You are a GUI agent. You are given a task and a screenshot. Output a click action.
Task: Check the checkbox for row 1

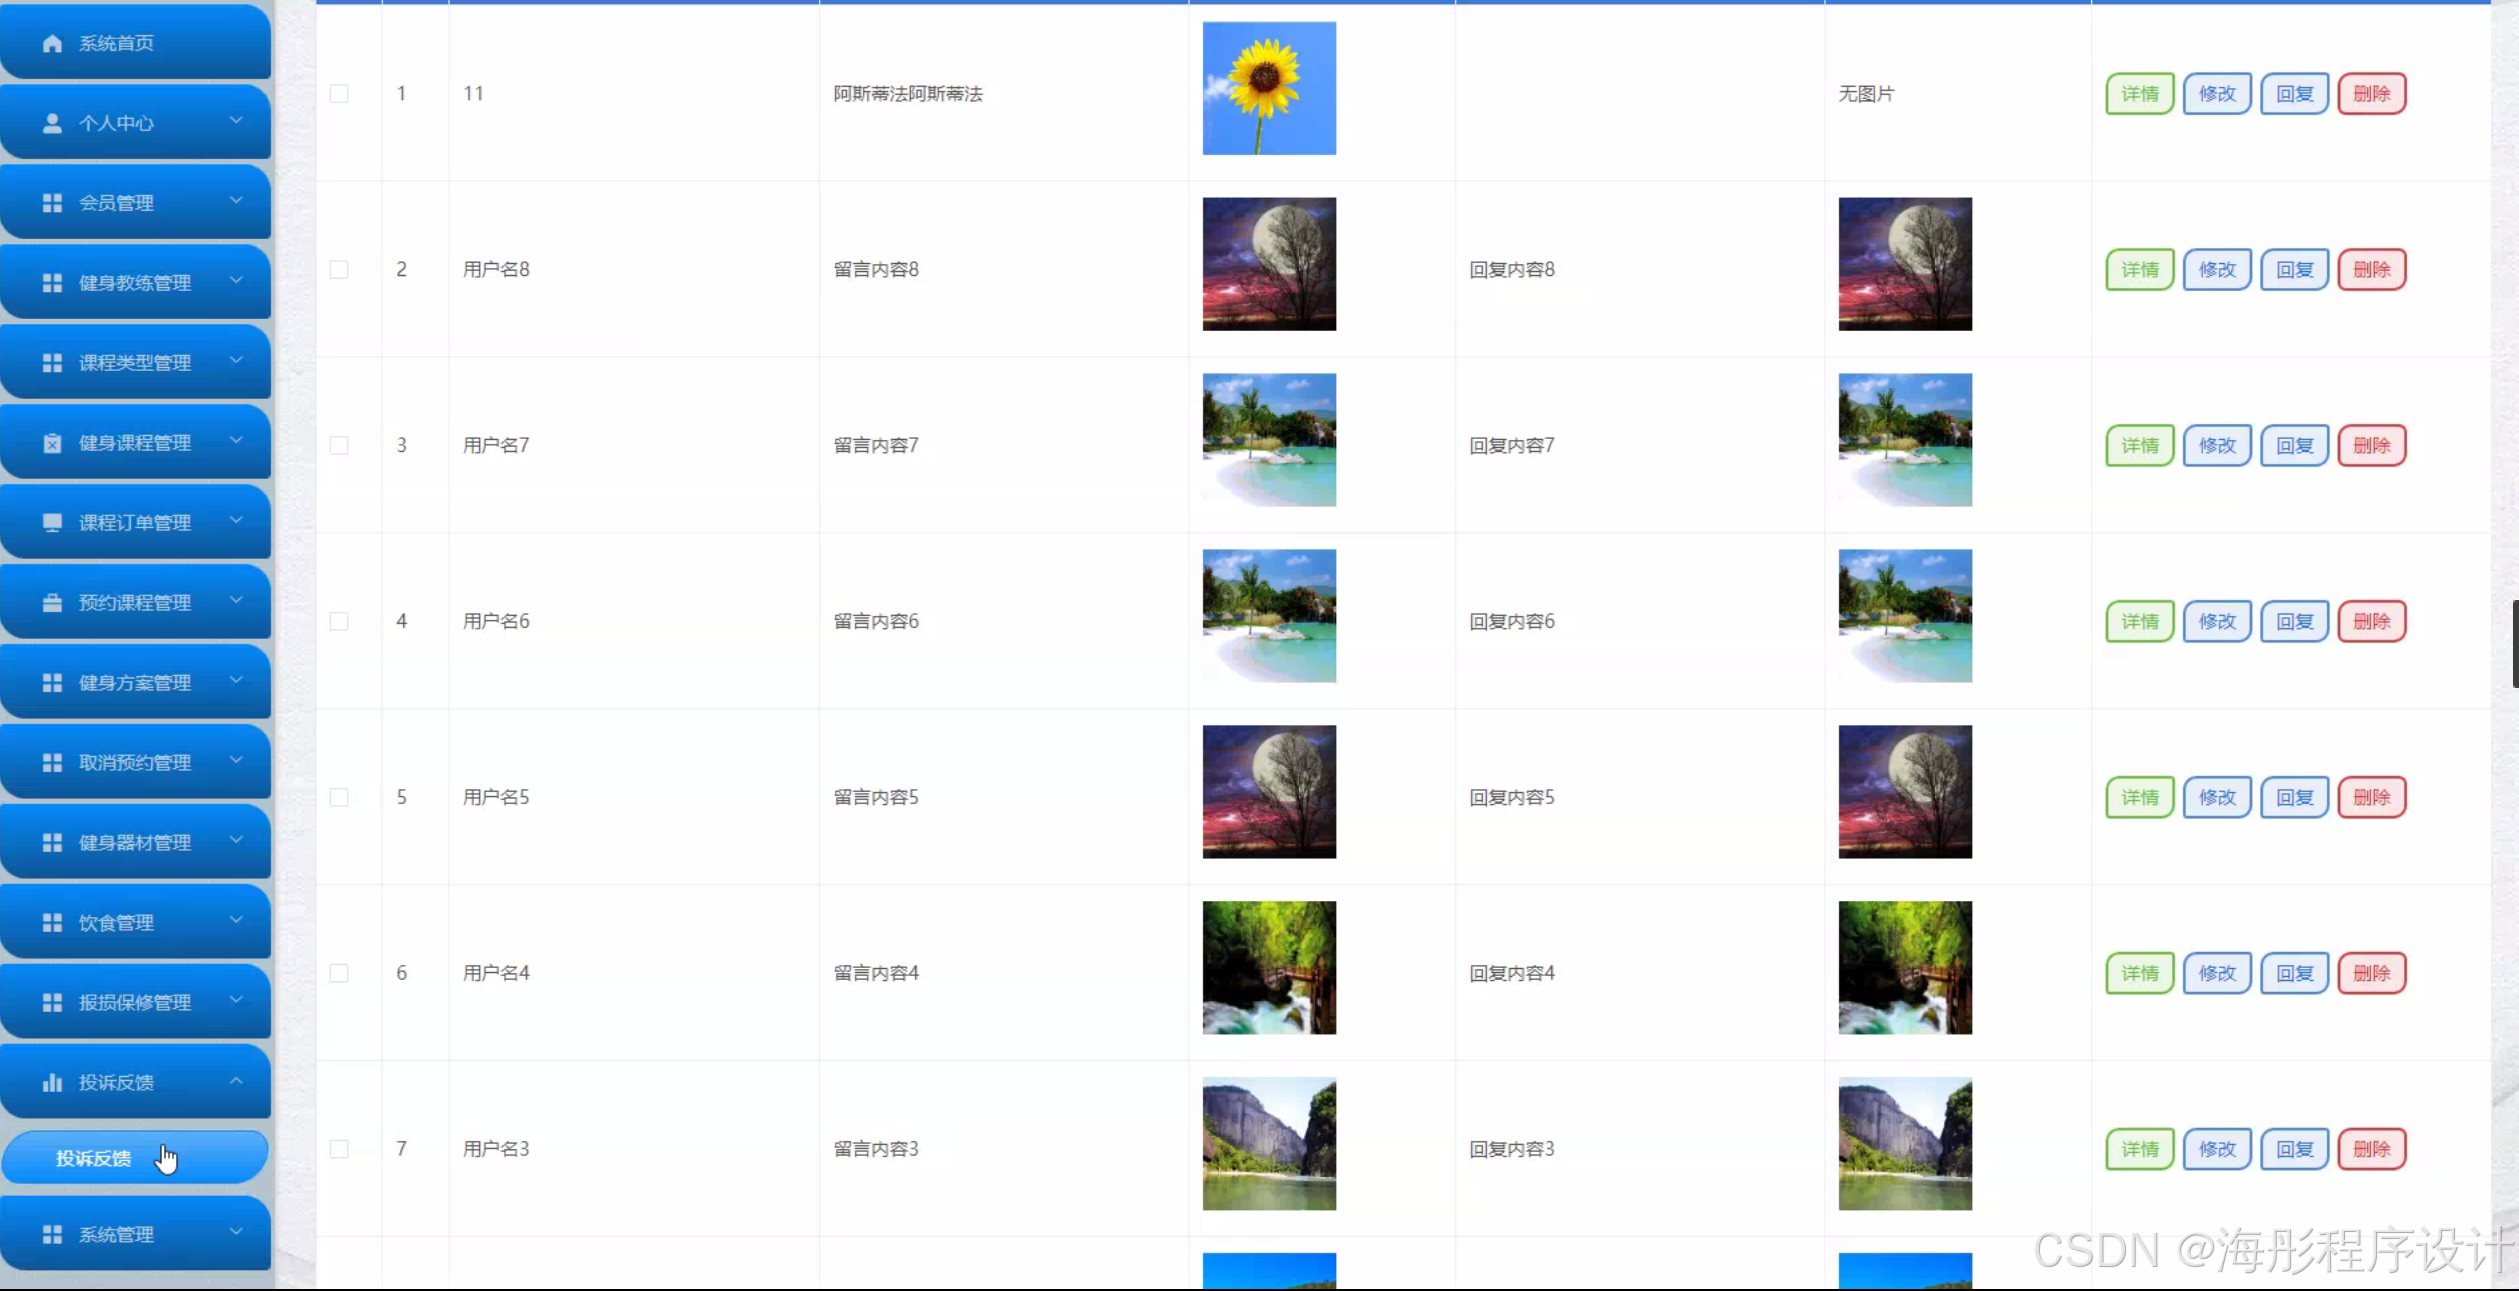tap(339, 94)
